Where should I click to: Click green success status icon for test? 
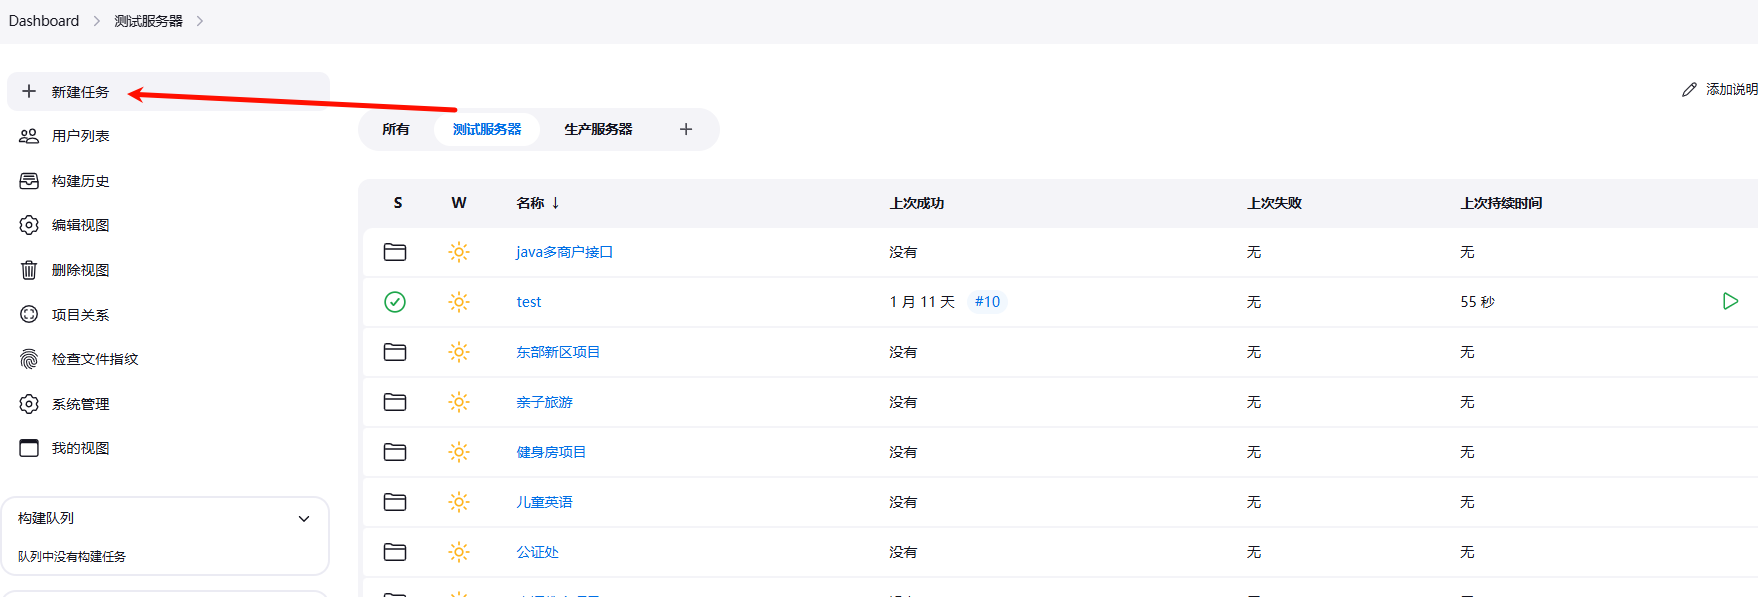(x=395, y=302)
